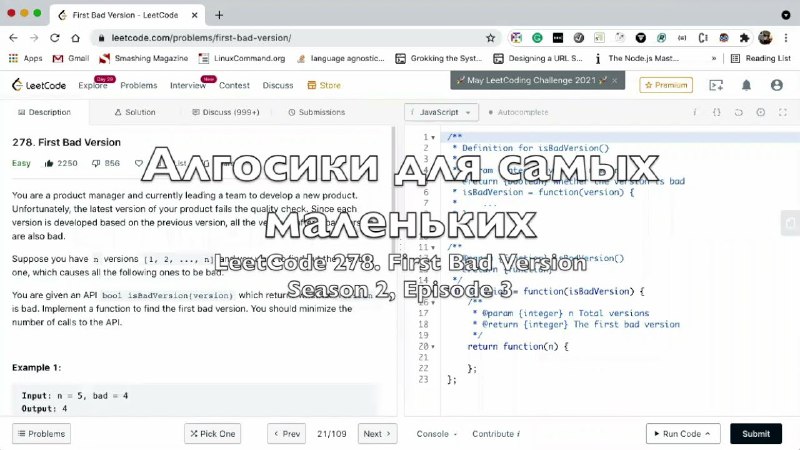800x450 pixels.
Task: Reset code with the circular arrow icon
Action: [738, 112]
